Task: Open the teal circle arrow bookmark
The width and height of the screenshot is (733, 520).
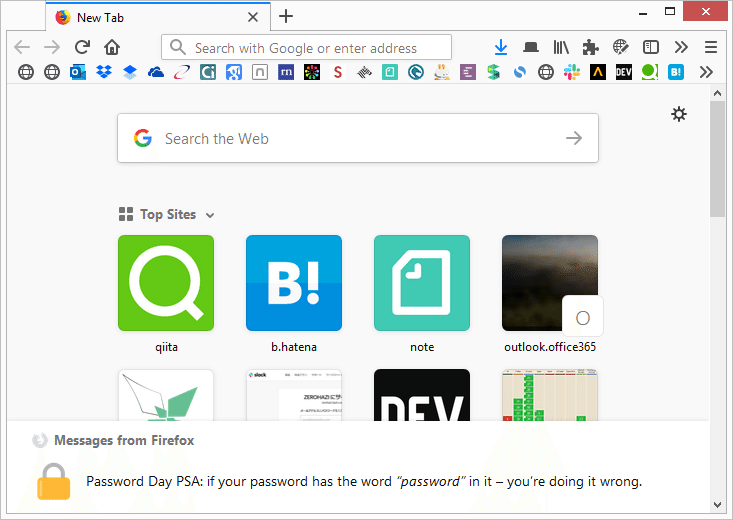Action: tap(416, 72)
